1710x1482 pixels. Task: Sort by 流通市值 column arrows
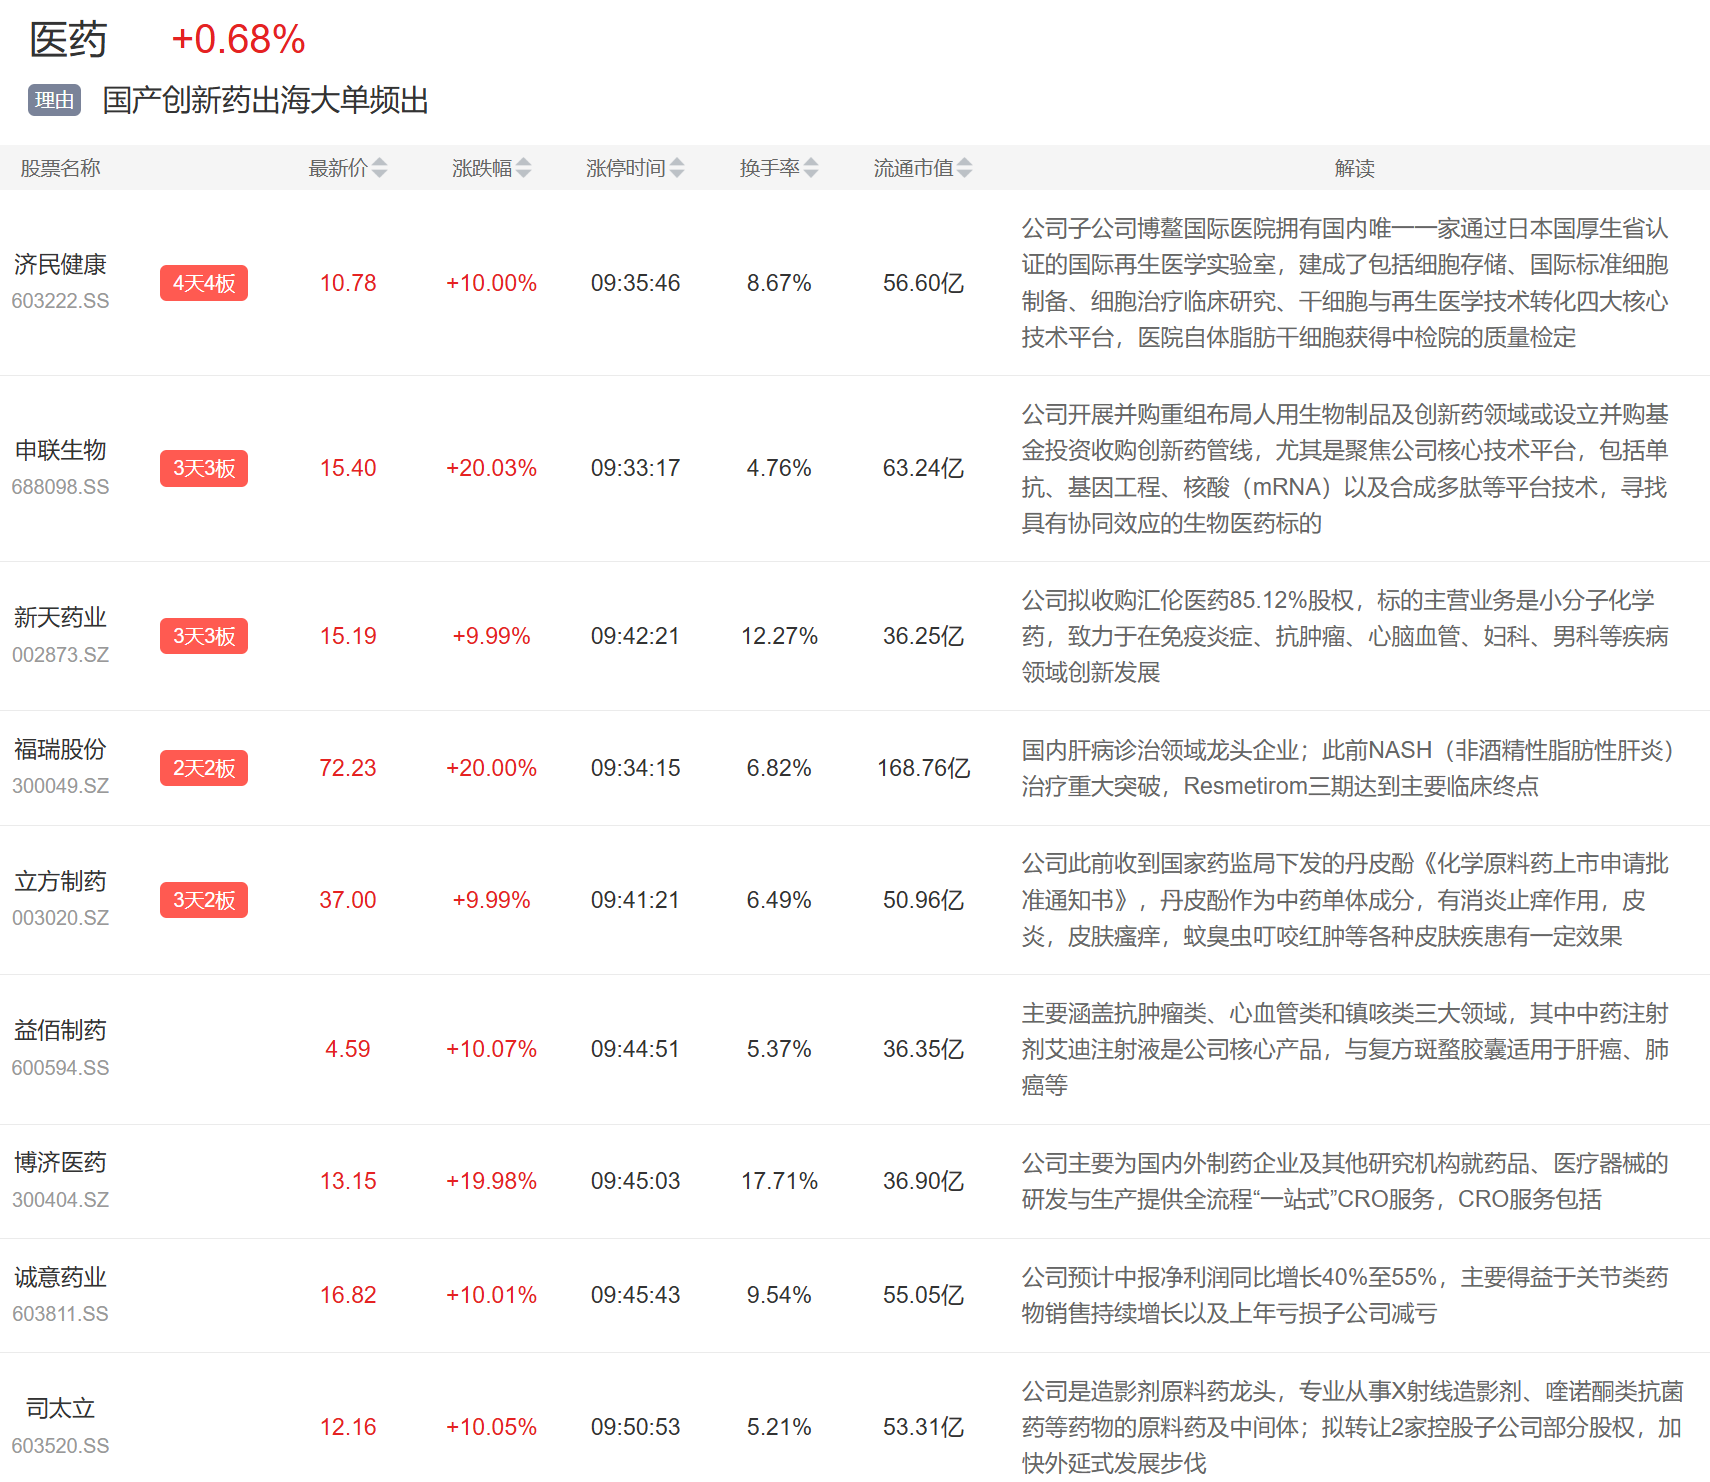(964, 168)
